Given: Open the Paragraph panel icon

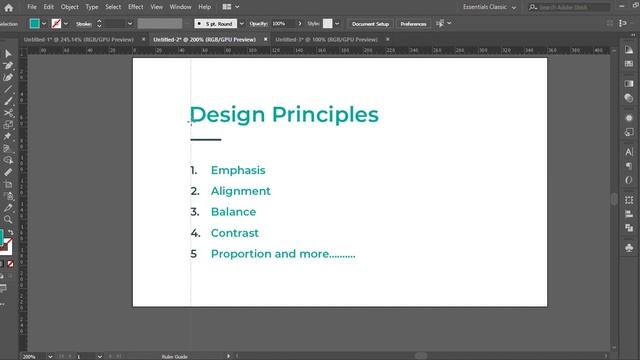Looking at the screenshot, I should pyautogui.click(x=629, y=166).
